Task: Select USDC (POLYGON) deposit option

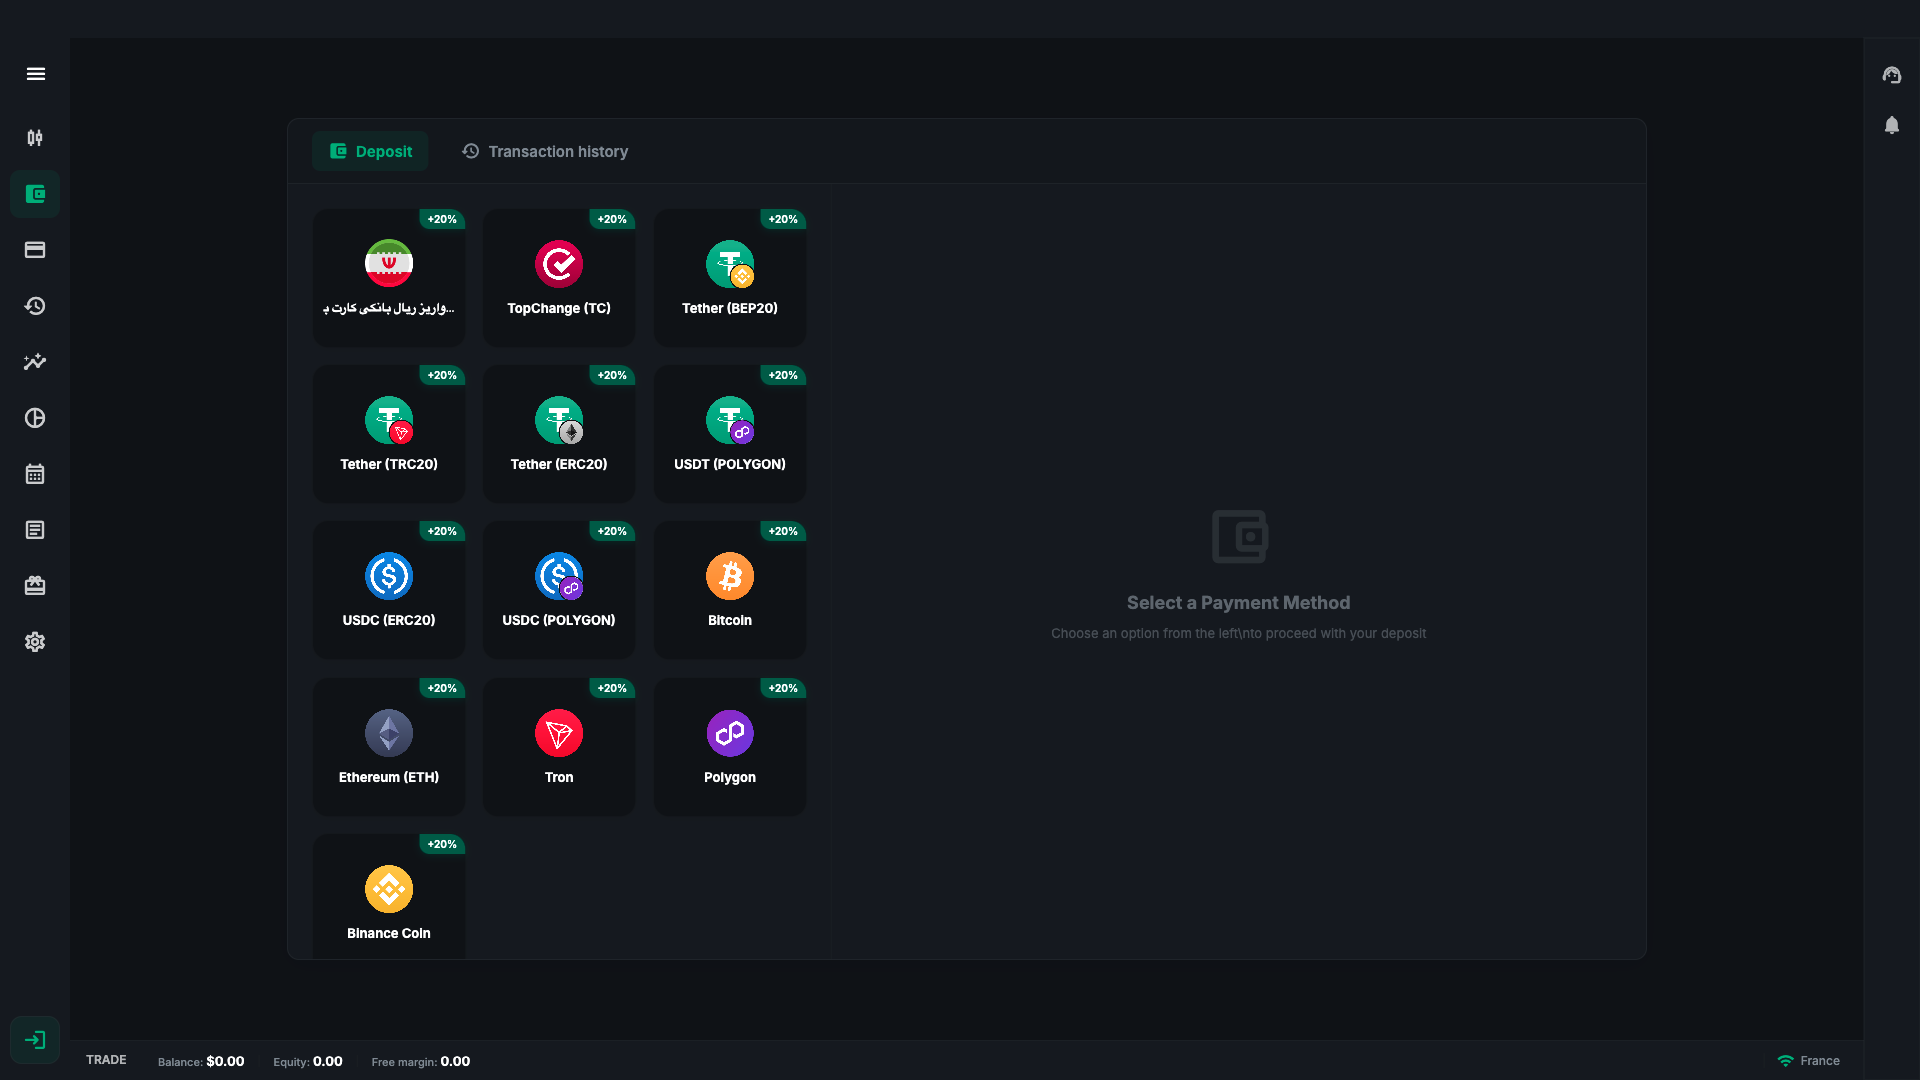Action: (559, 589)
